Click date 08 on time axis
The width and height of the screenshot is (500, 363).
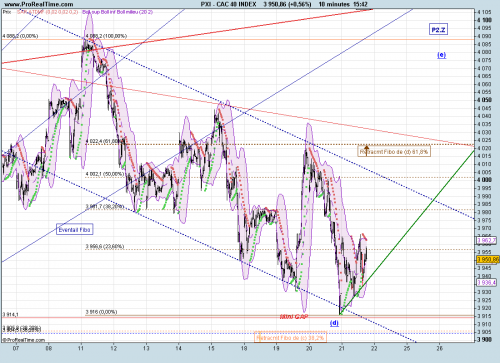click(49, 348)
